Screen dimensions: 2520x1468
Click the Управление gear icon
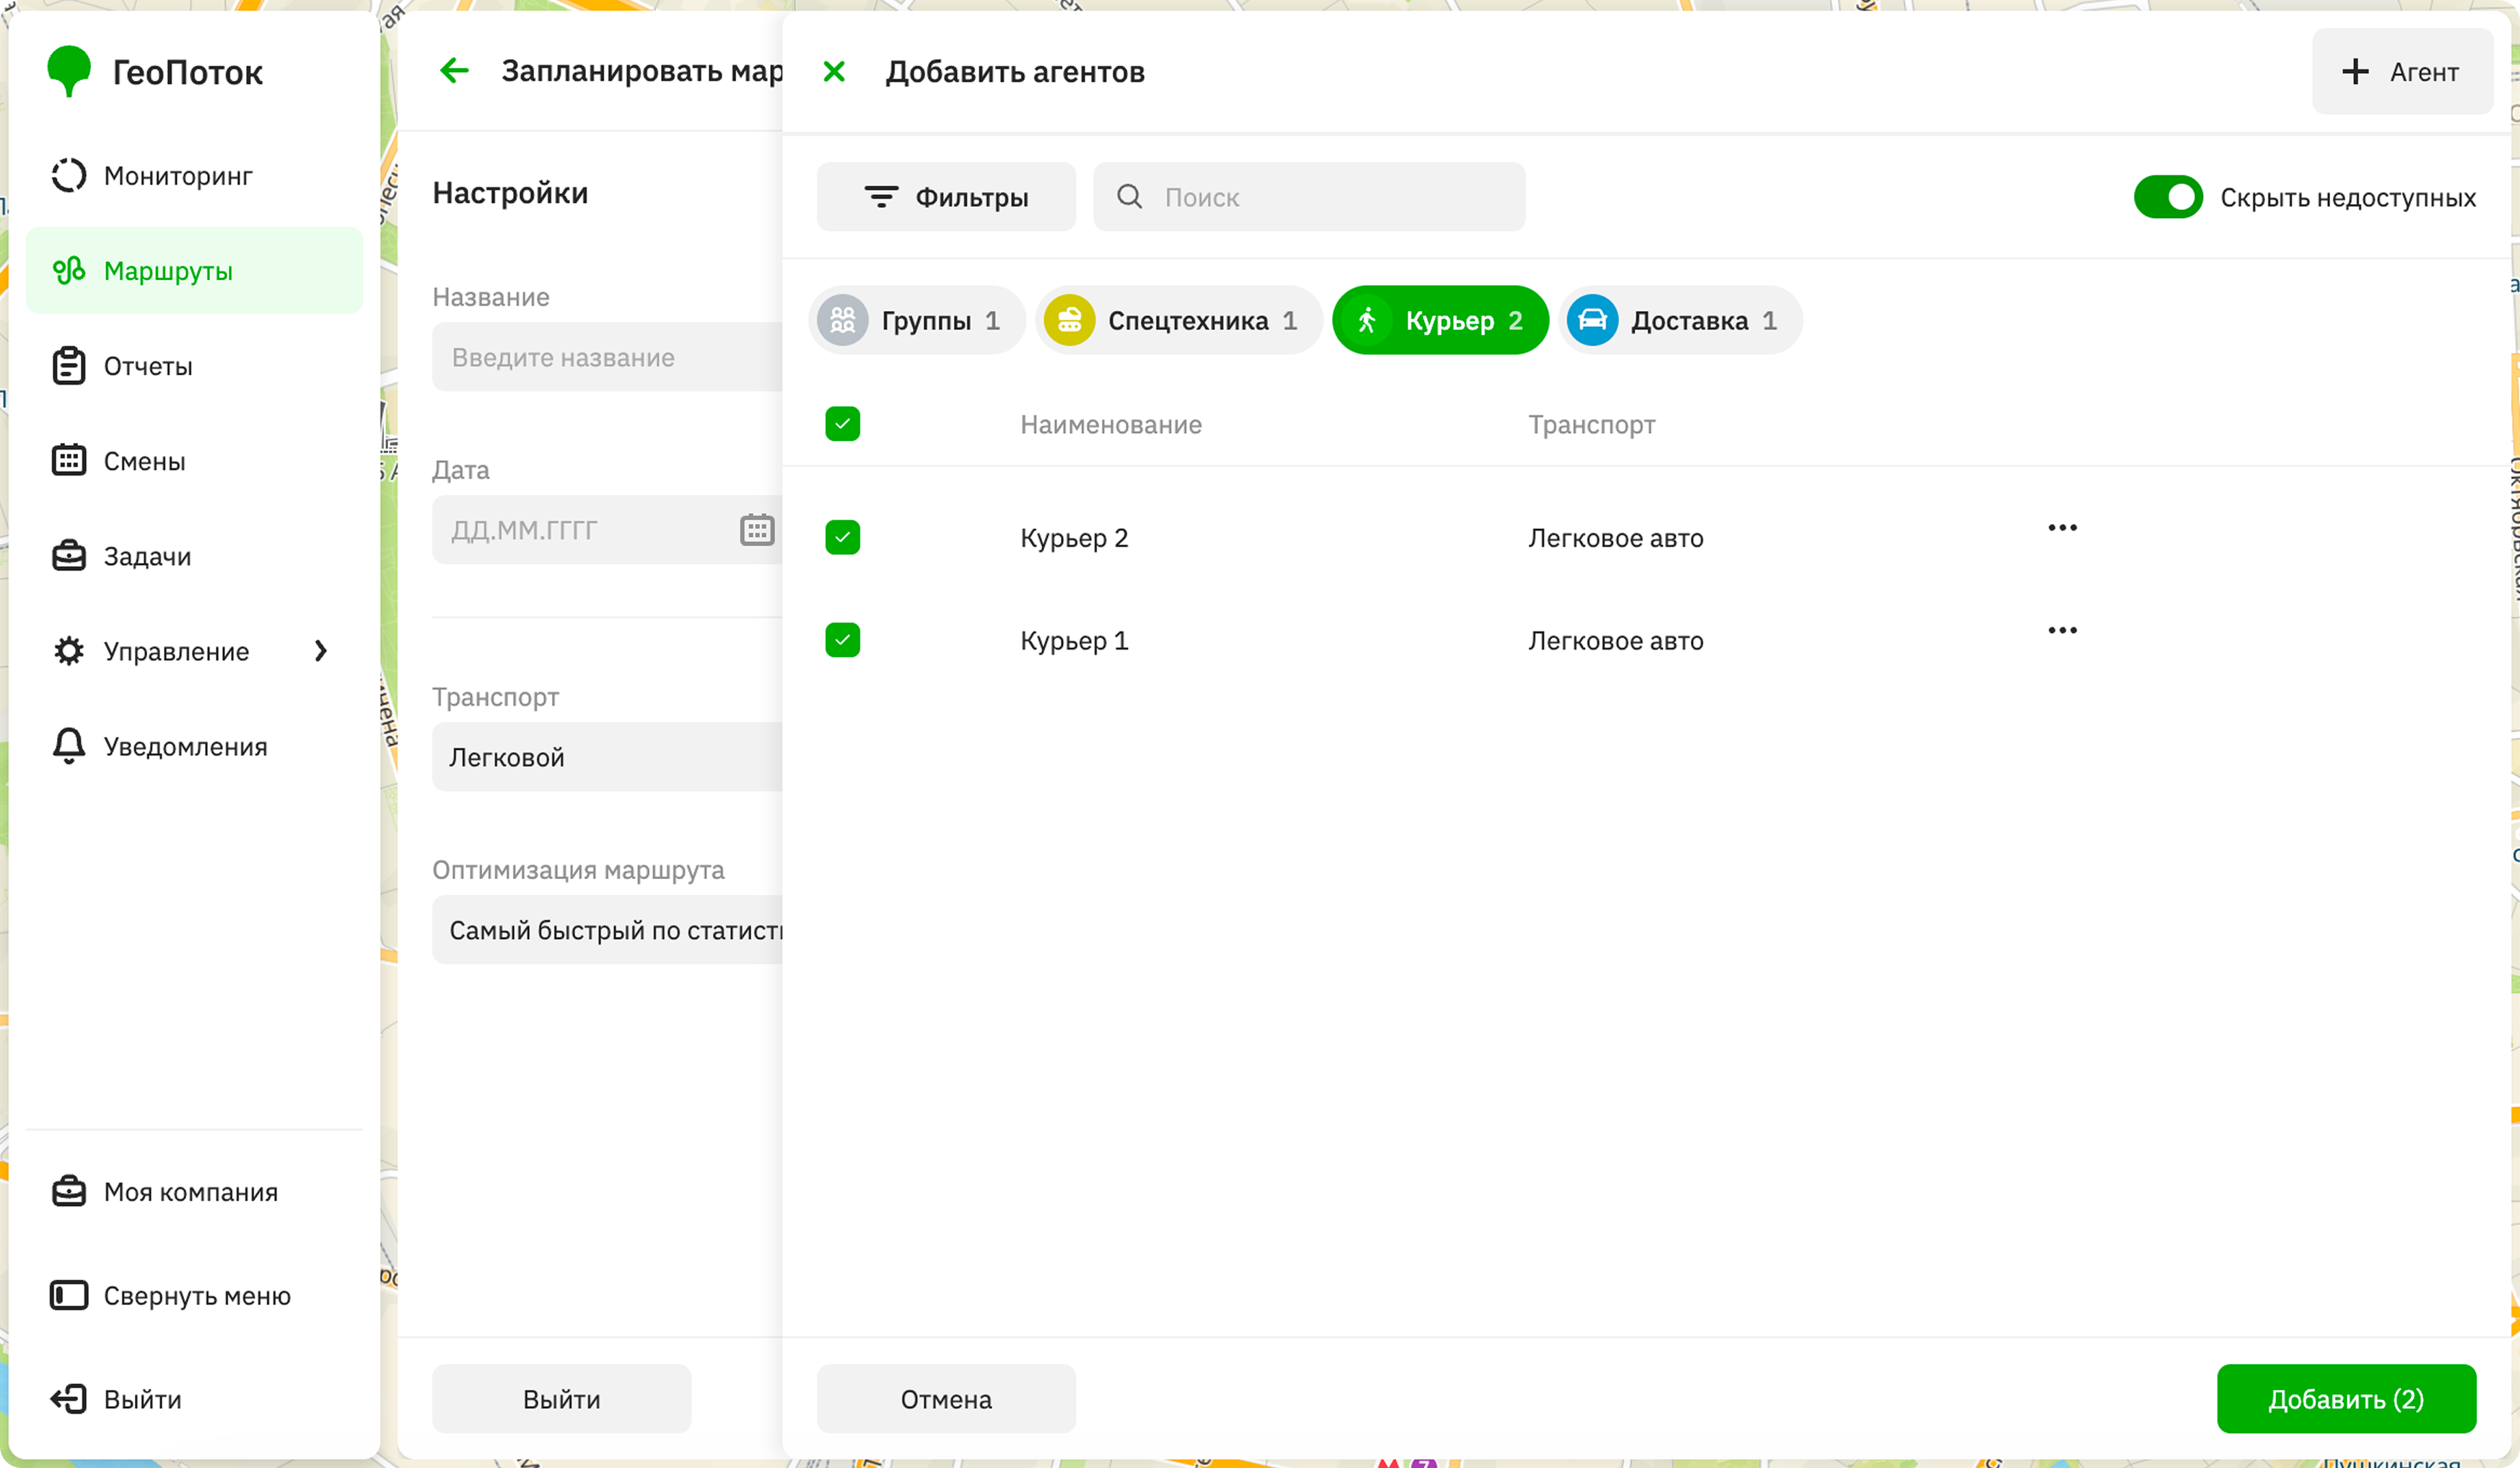pyautogui.click(x=69, y=651)
